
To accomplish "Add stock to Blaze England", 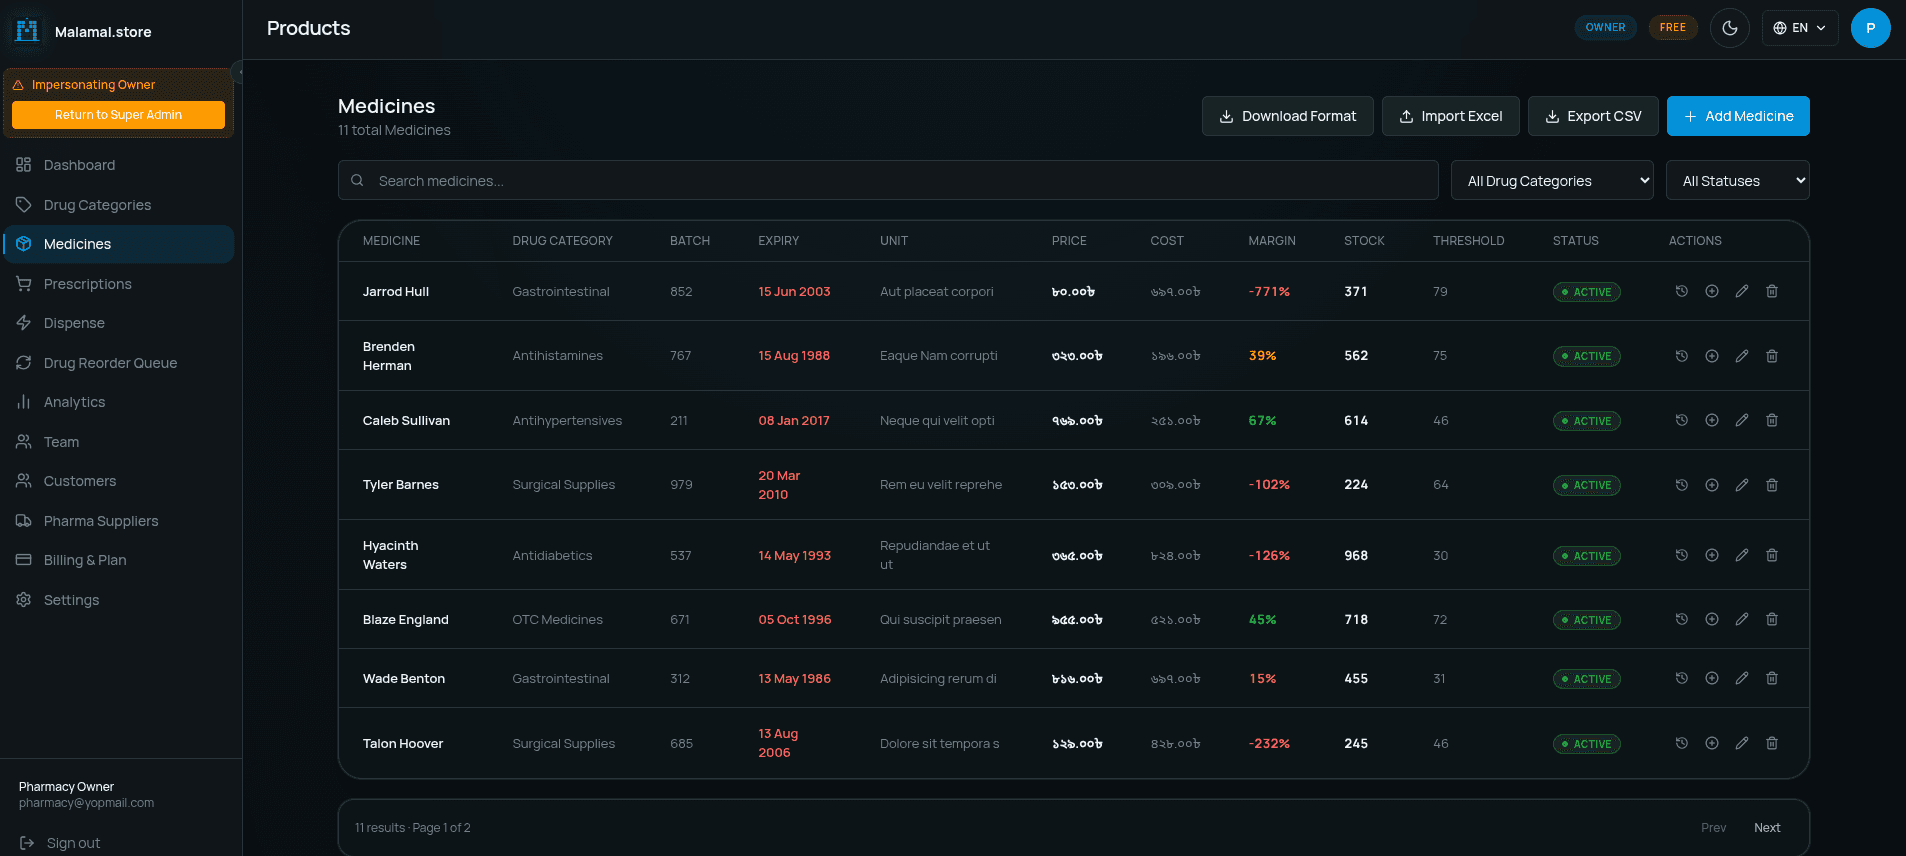I will (1711, 619).
